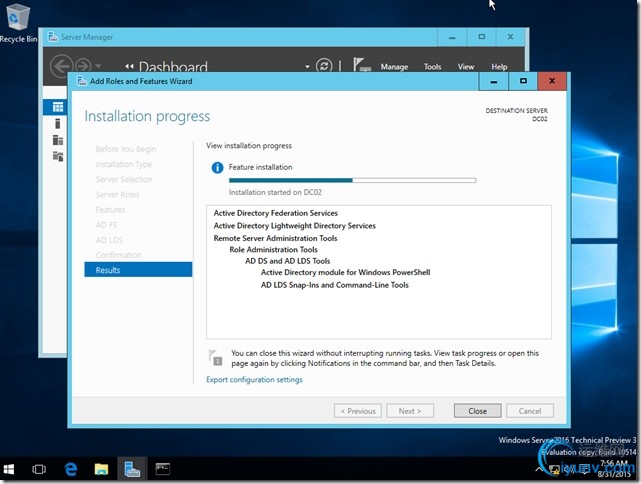Open the Manage menu
This screenshot has height=484, width=641.
[394, 67]
